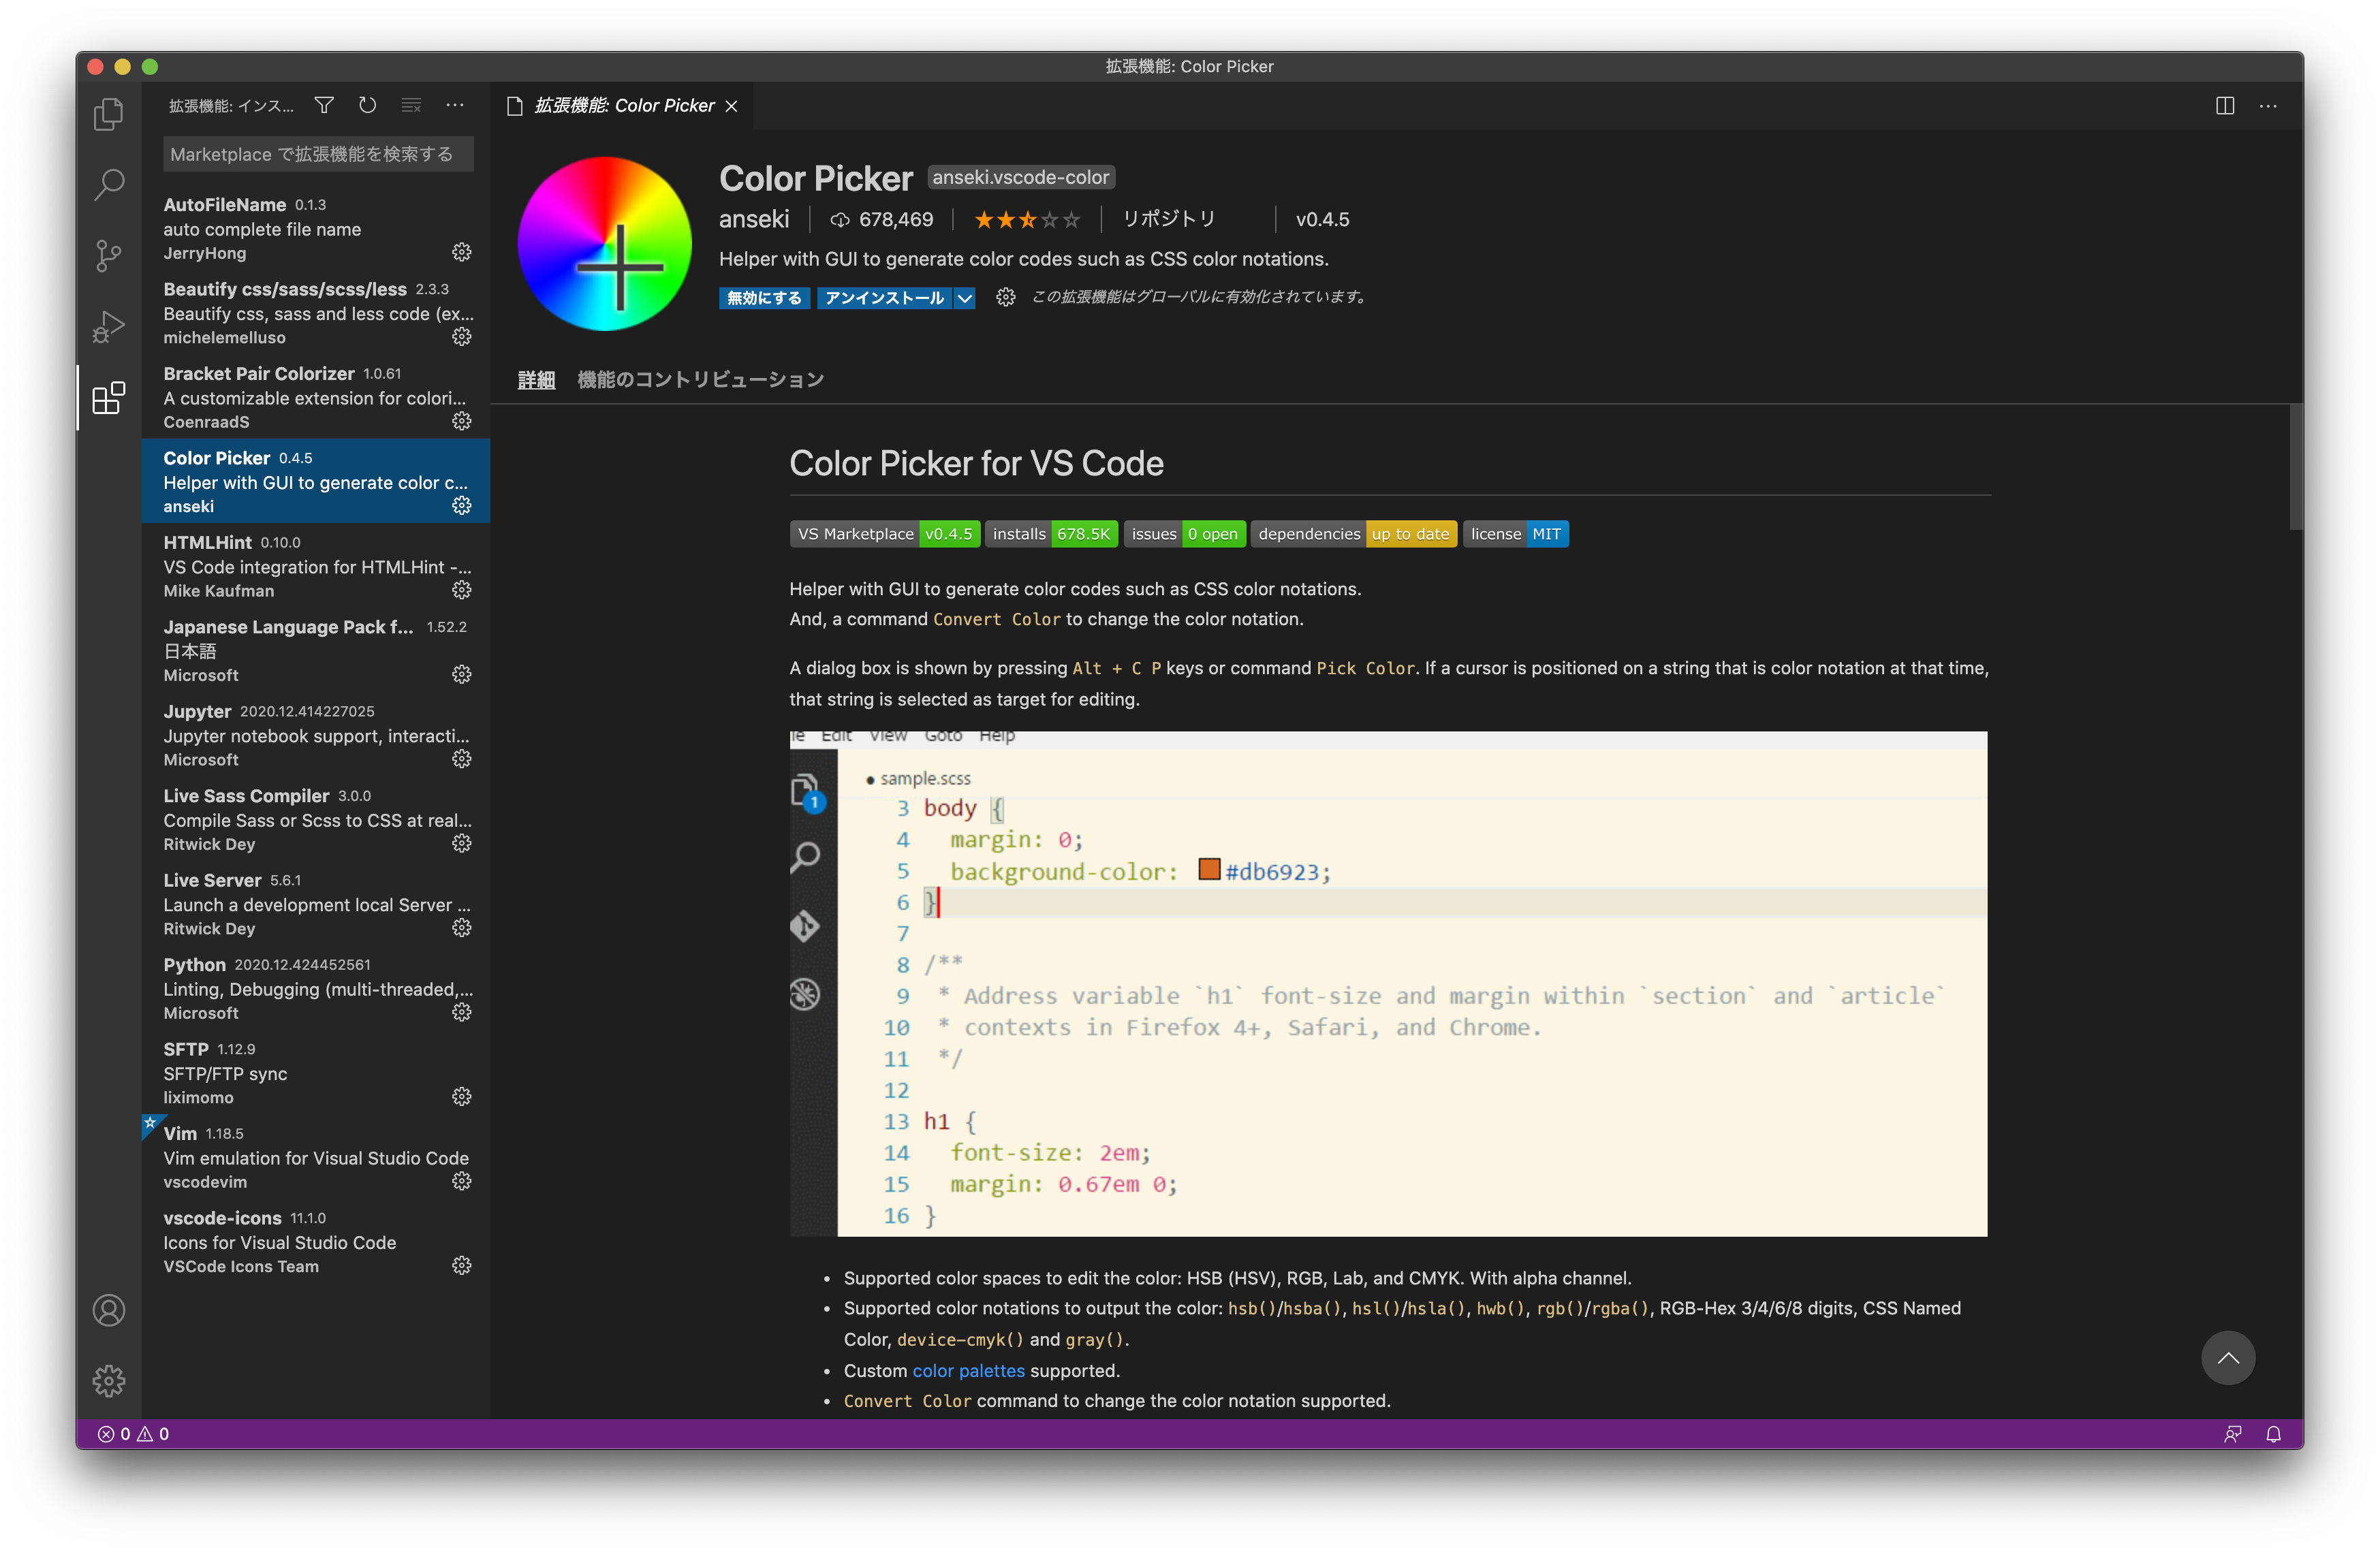Manage gear for Python extension
Viewport: 2380px width, 1550px height.
click(x=461, y=1013)
